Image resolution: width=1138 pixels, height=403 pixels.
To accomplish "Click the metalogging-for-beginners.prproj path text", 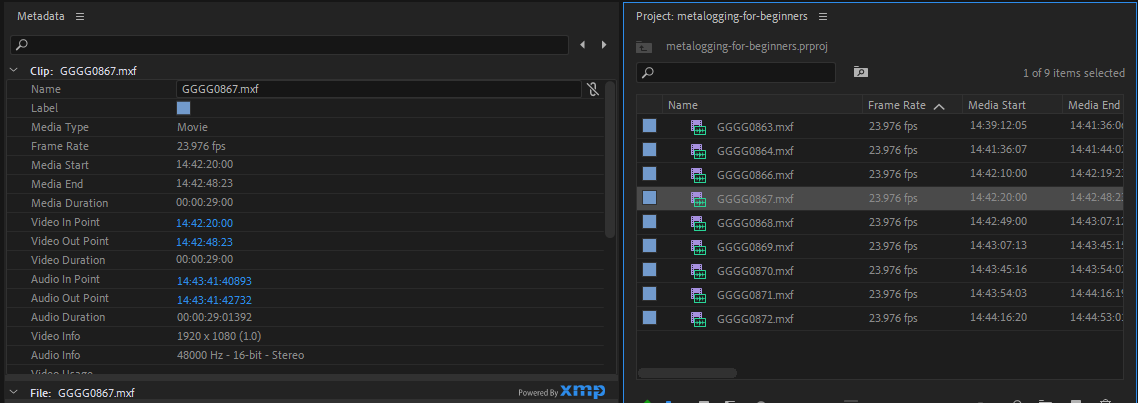I will coord(747,46).
